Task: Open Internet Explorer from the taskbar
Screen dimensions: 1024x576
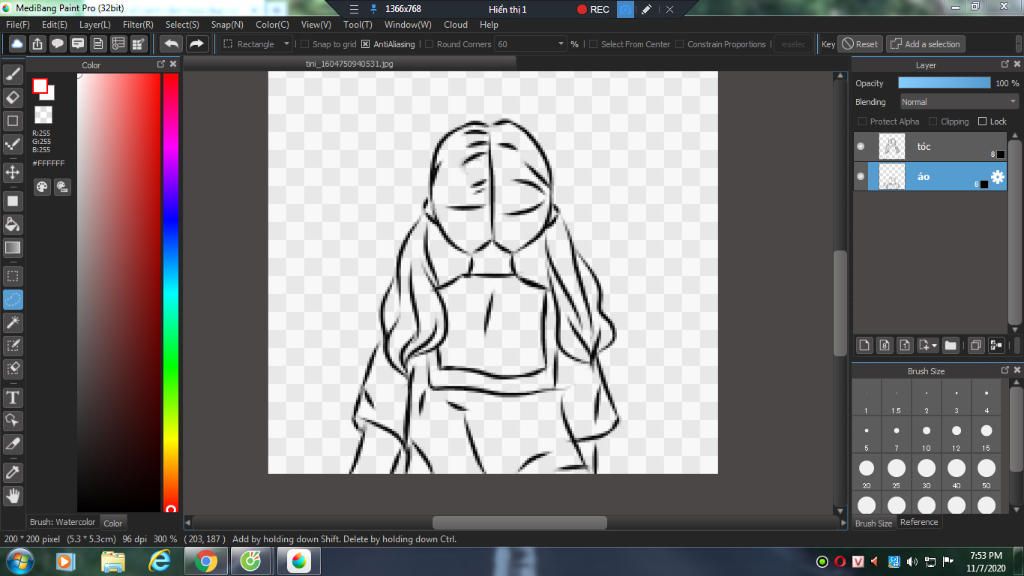Action: click(x=159, y=562)
